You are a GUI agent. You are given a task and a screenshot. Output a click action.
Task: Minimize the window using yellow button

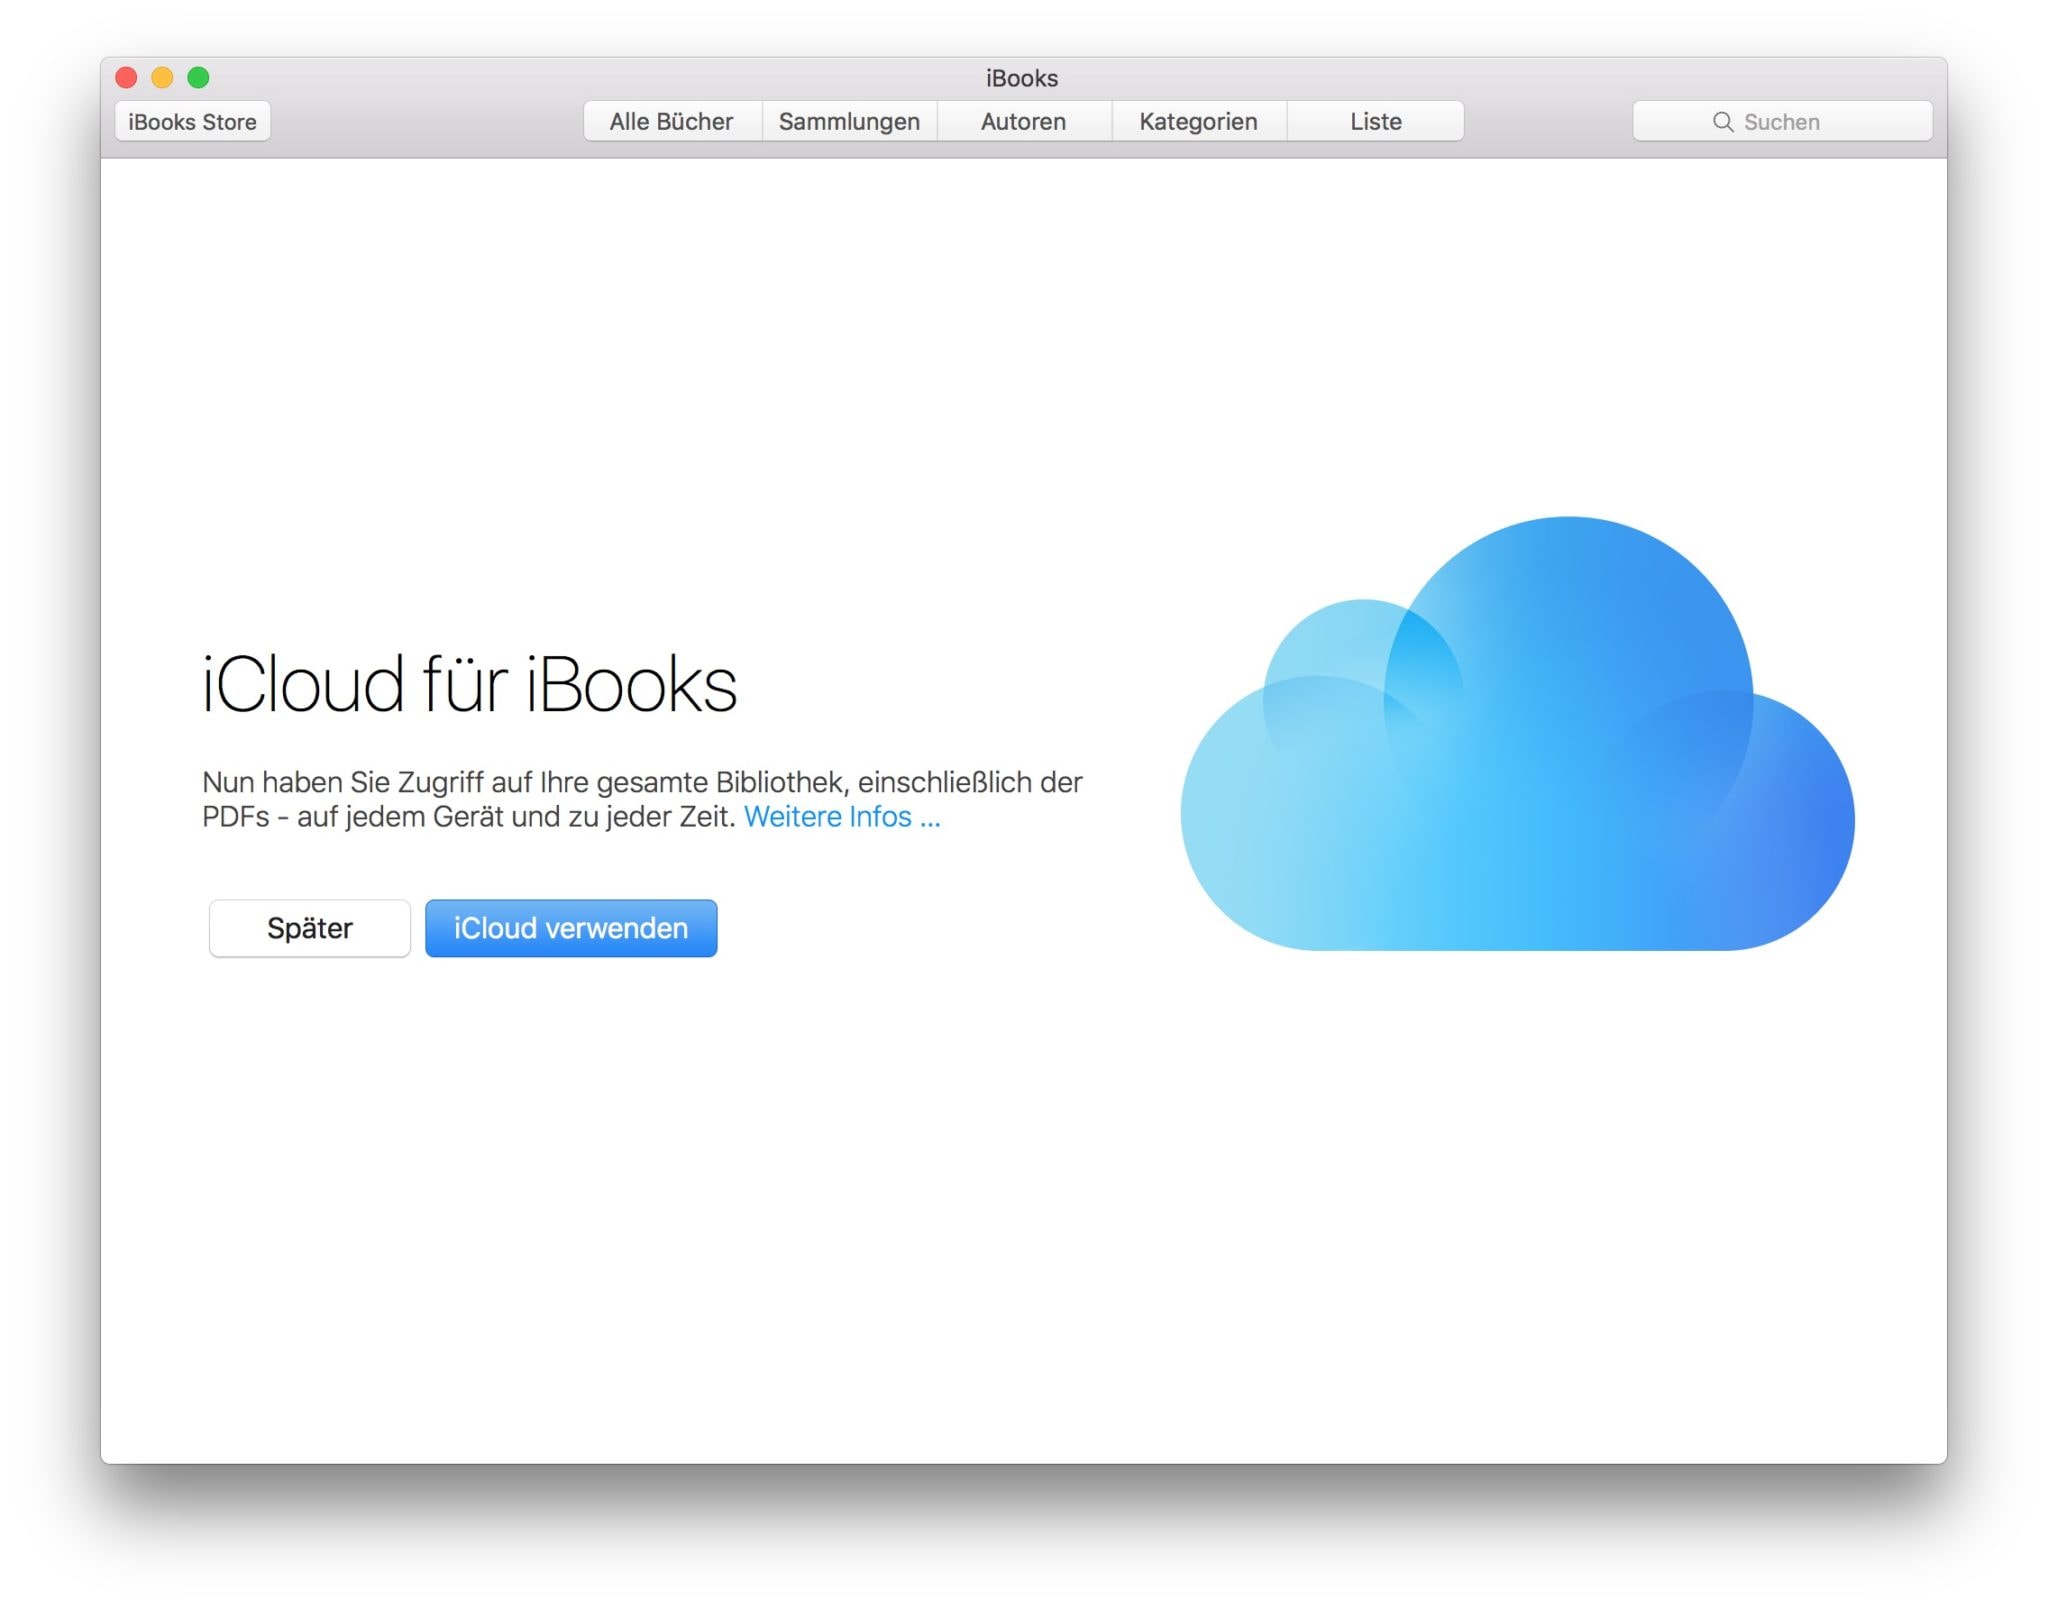pos(162,77)
